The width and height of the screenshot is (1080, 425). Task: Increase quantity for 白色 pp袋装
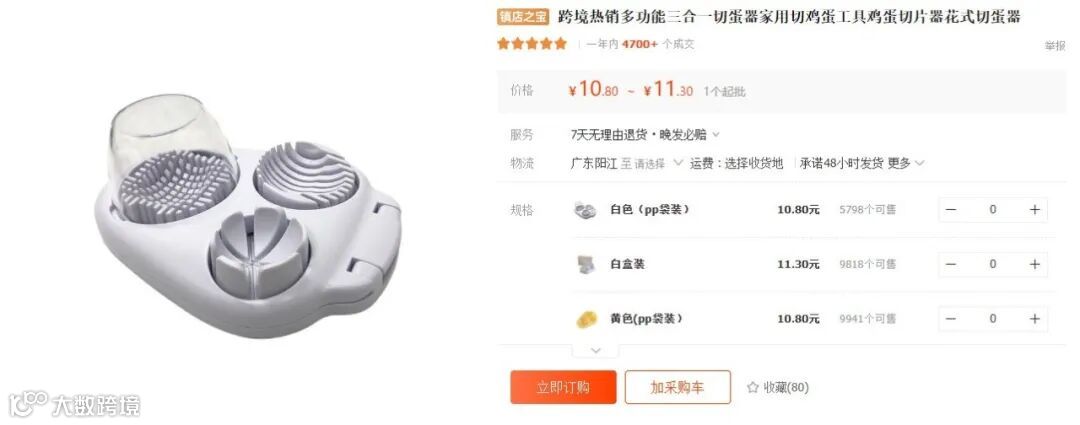click(x=1034, y=210)
